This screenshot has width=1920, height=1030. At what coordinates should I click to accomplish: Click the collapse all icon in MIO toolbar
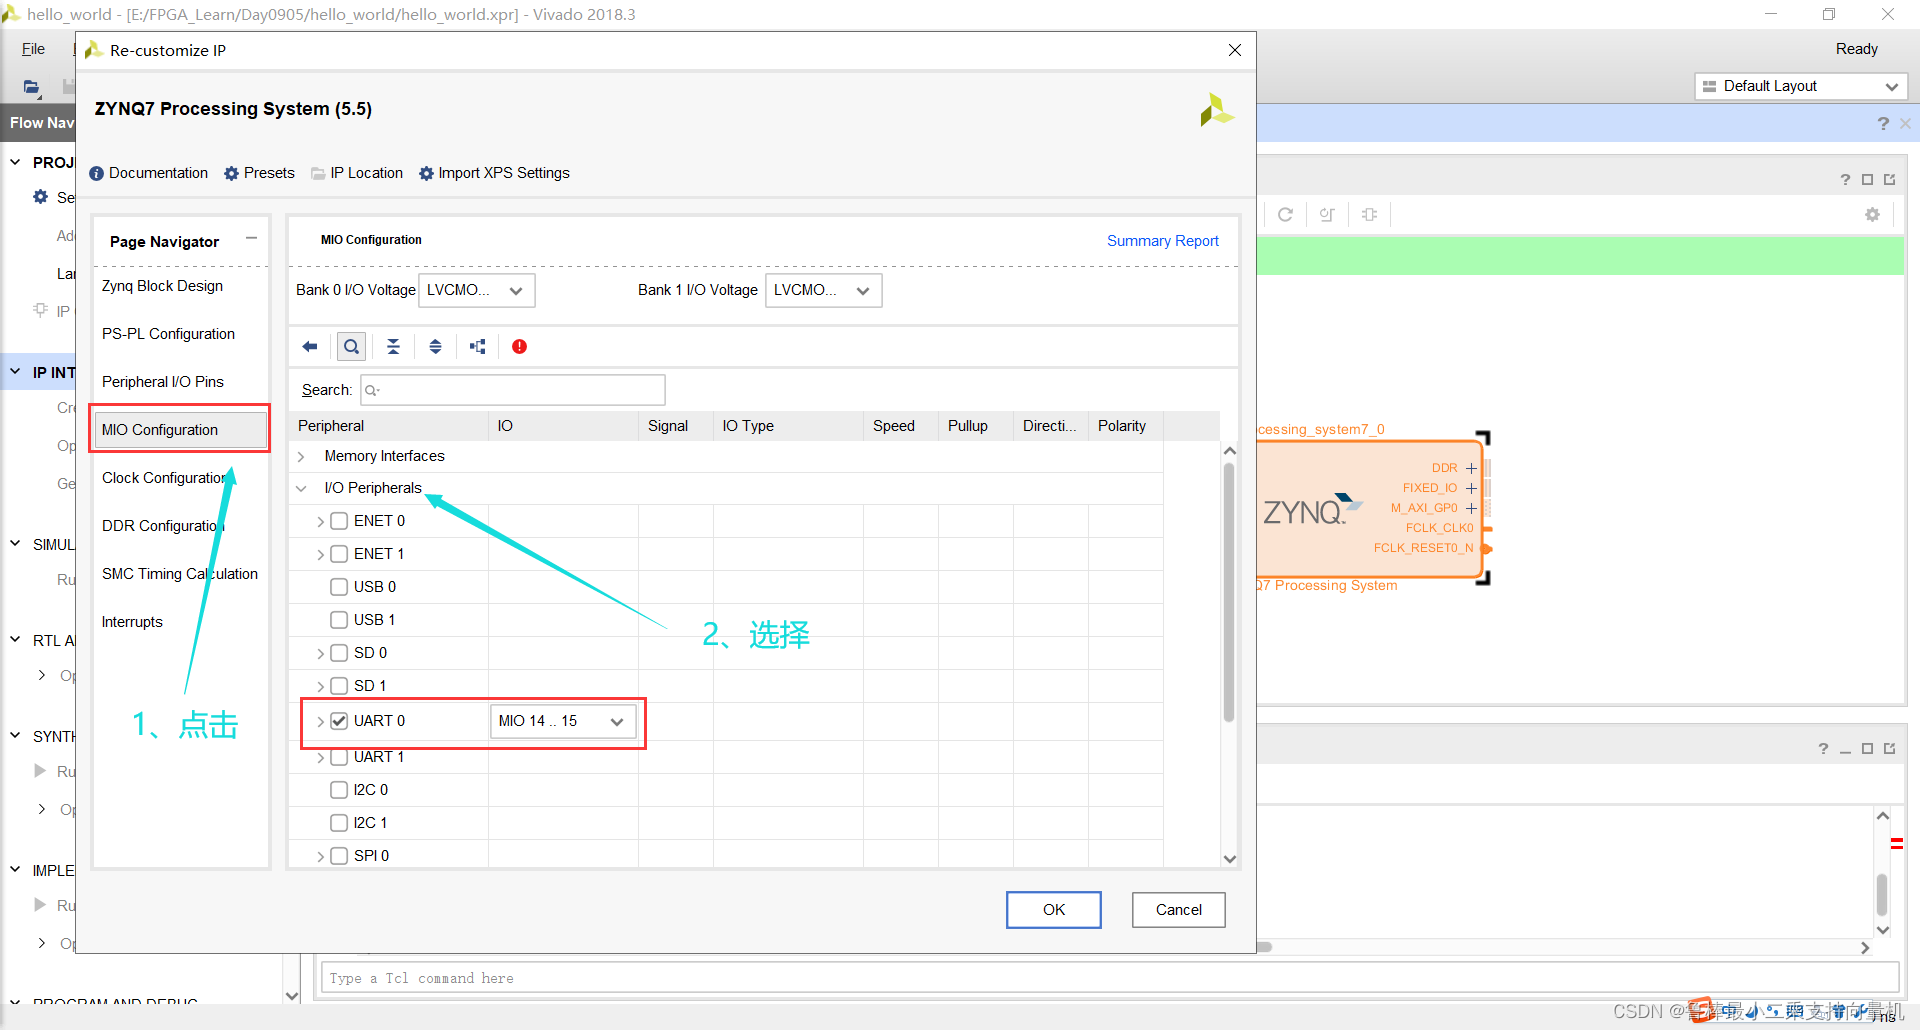[x=393, y=347]
